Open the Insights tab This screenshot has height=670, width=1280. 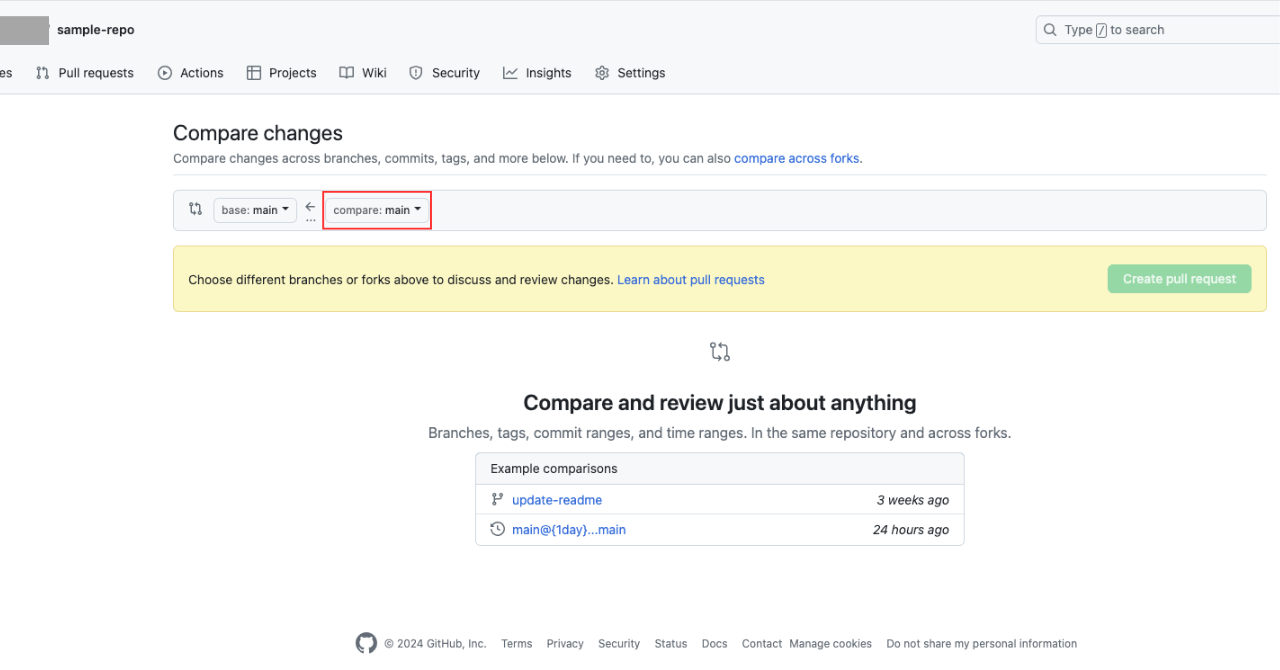pos(537,73)
